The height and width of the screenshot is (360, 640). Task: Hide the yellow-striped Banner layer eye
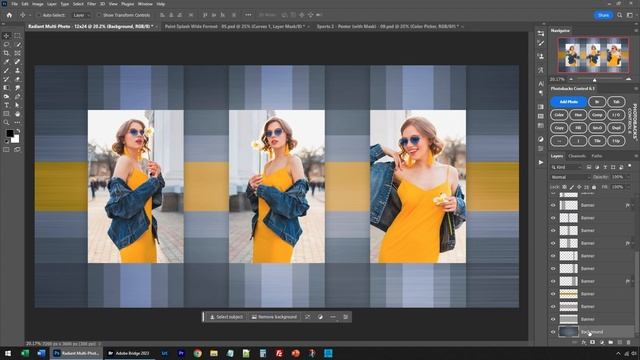[x=553, y=294]
